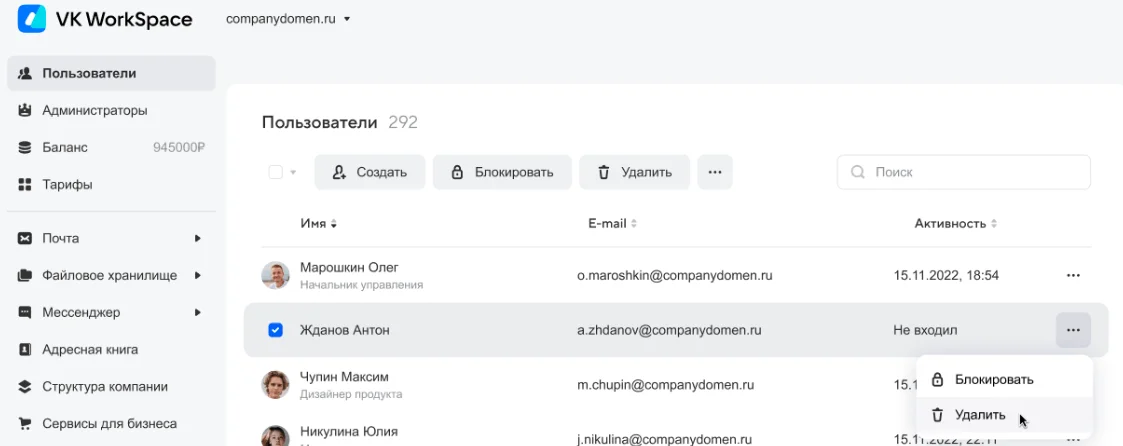Click the Администраторы crown icon
This screenshot has height=446, width=1123.
[25, 110]
